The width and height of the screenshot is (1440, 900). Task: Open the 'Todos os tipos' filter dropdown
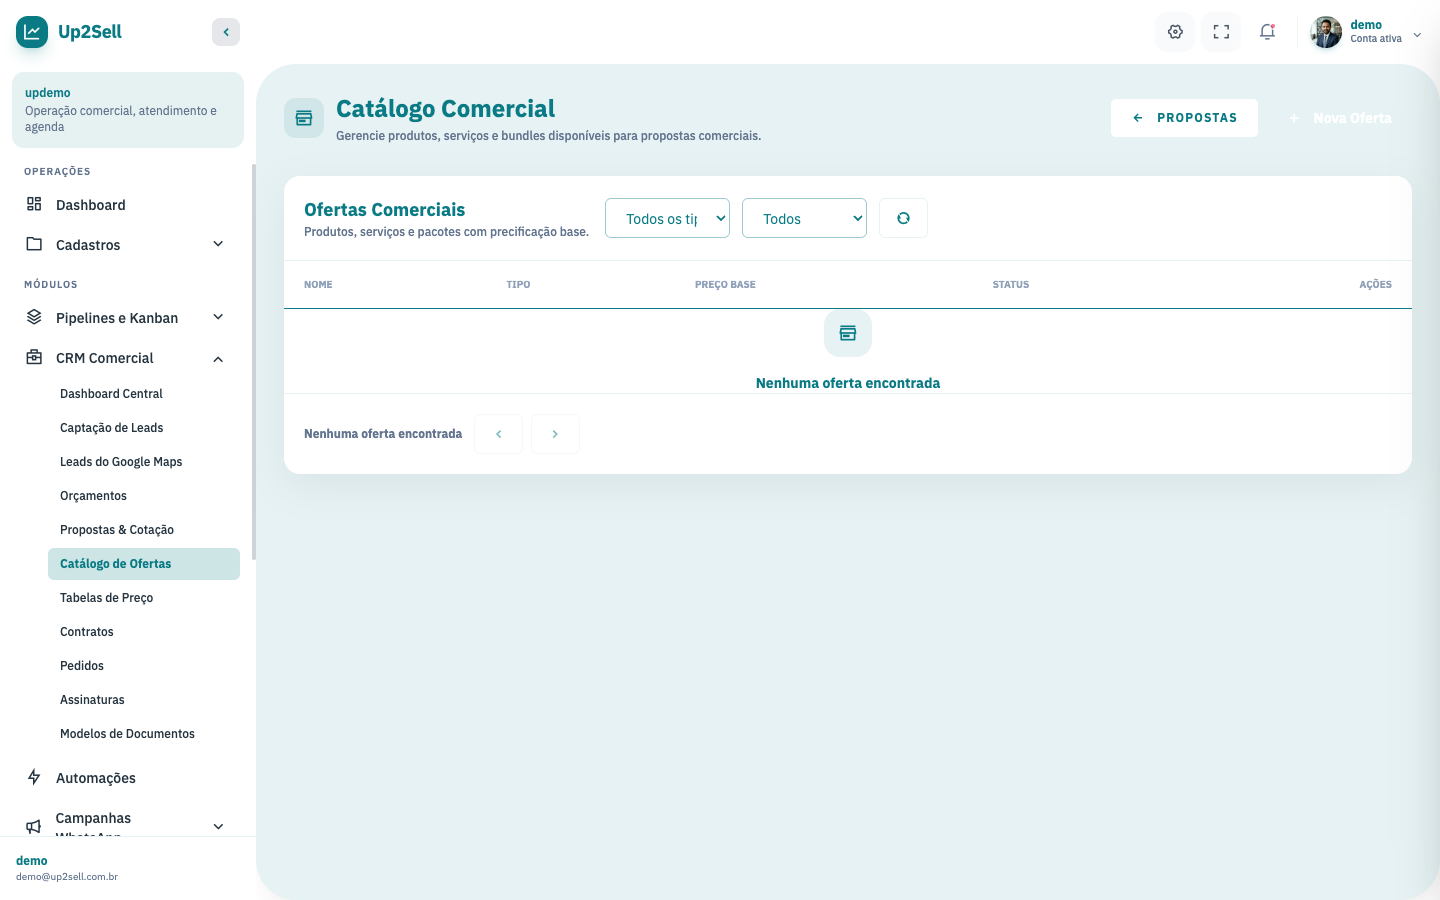667,218
